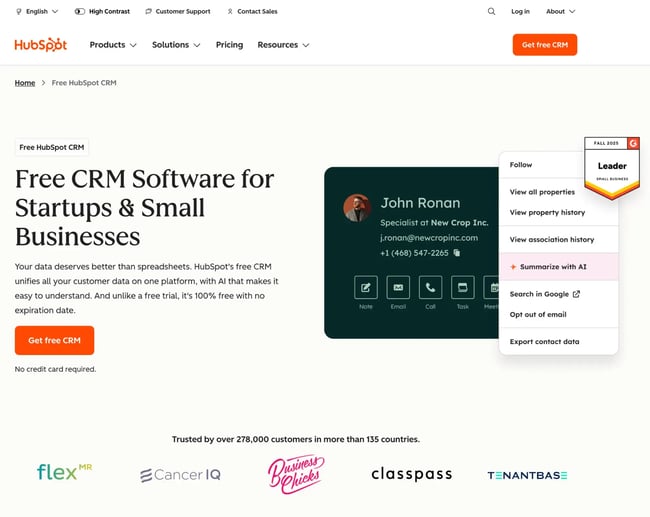Click the HubSpot logo
The width and height of the screenshot is (650, 517).
click(x=41, y=45)
